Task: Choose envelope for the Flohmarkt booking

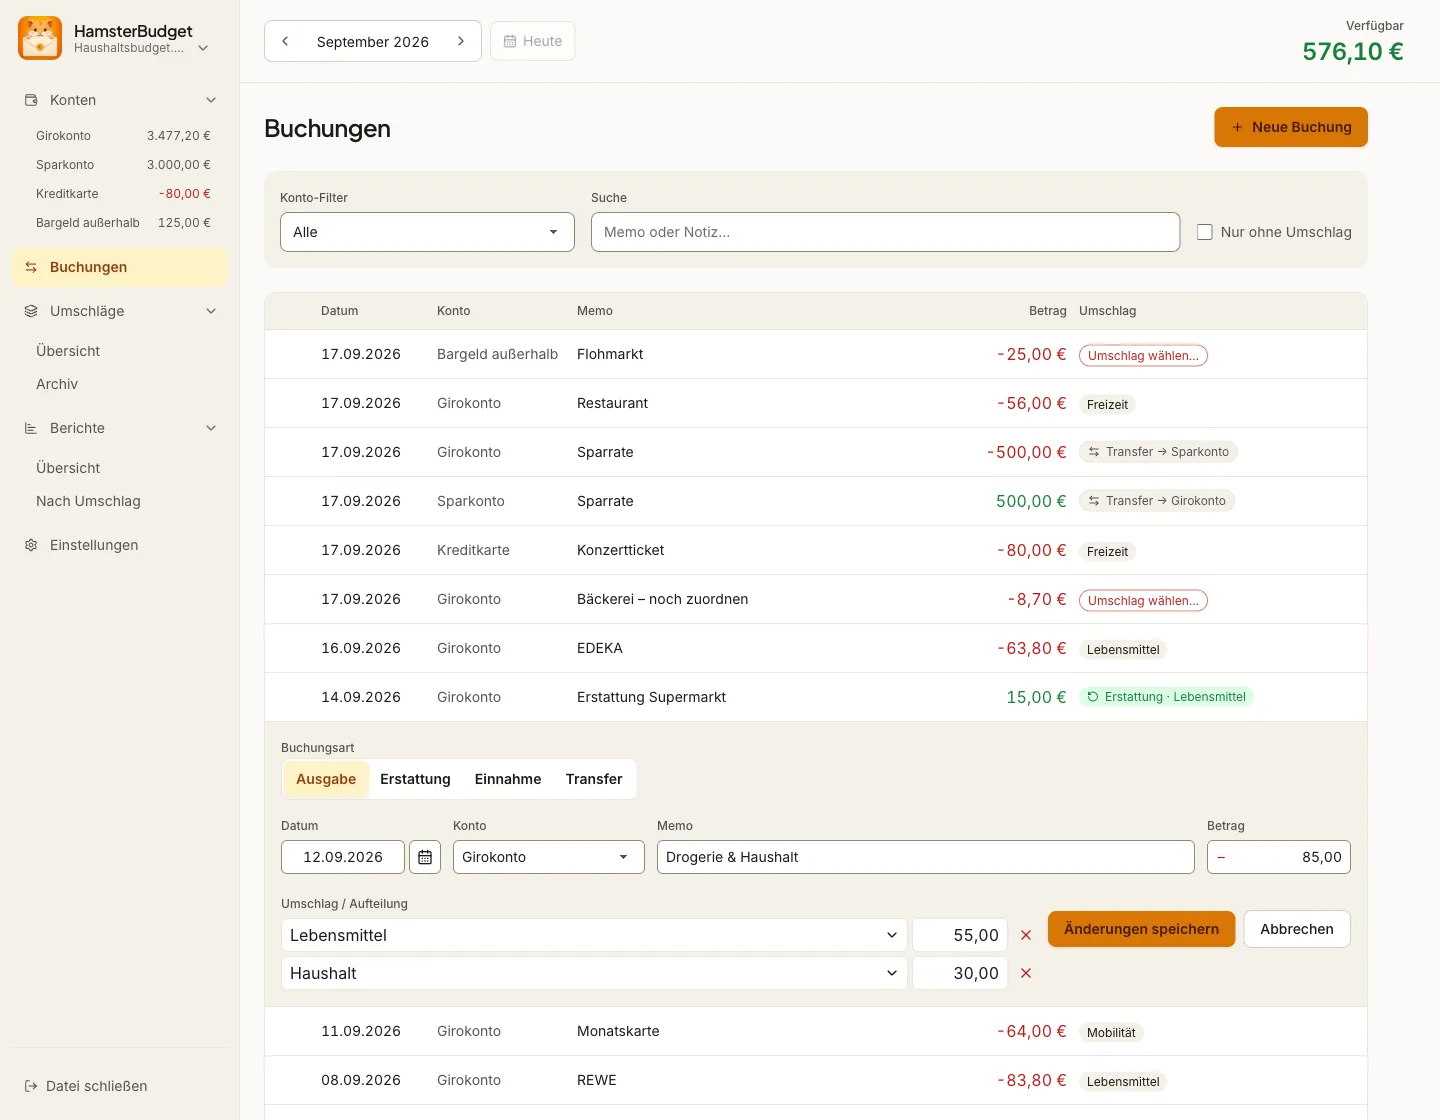Action: (1143, 355)
